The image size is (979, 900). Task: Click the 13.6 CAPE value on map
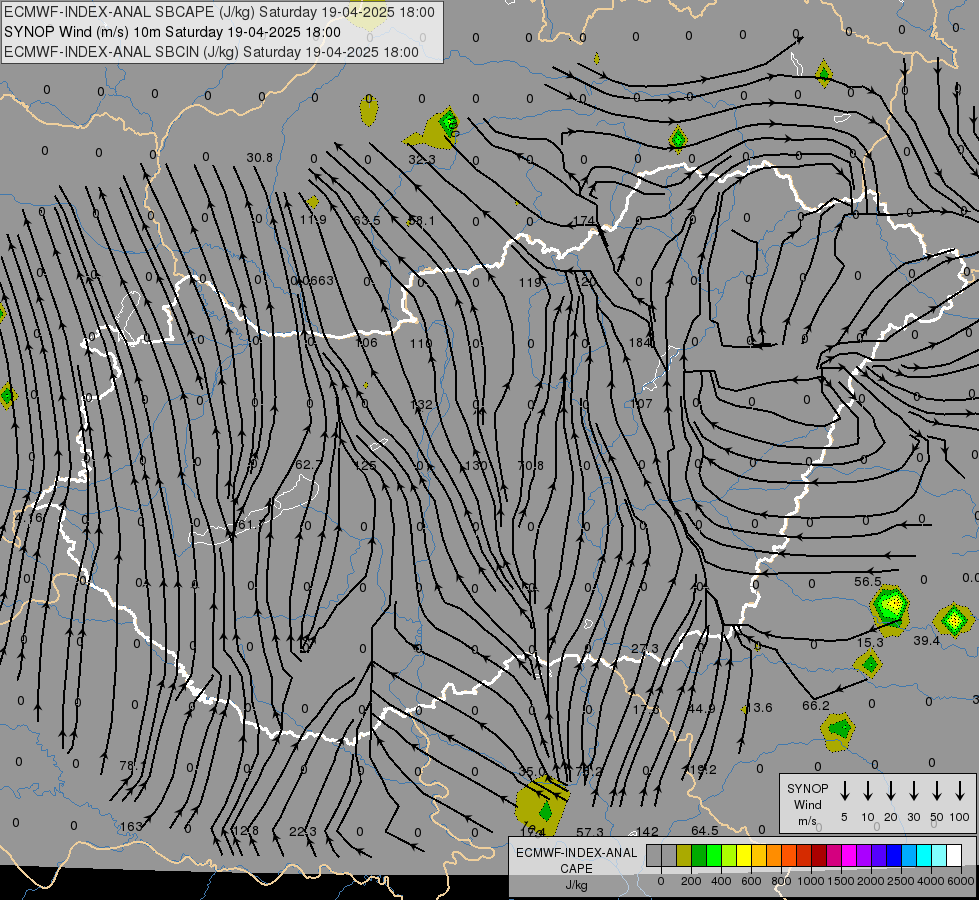[x=760, y=708]
